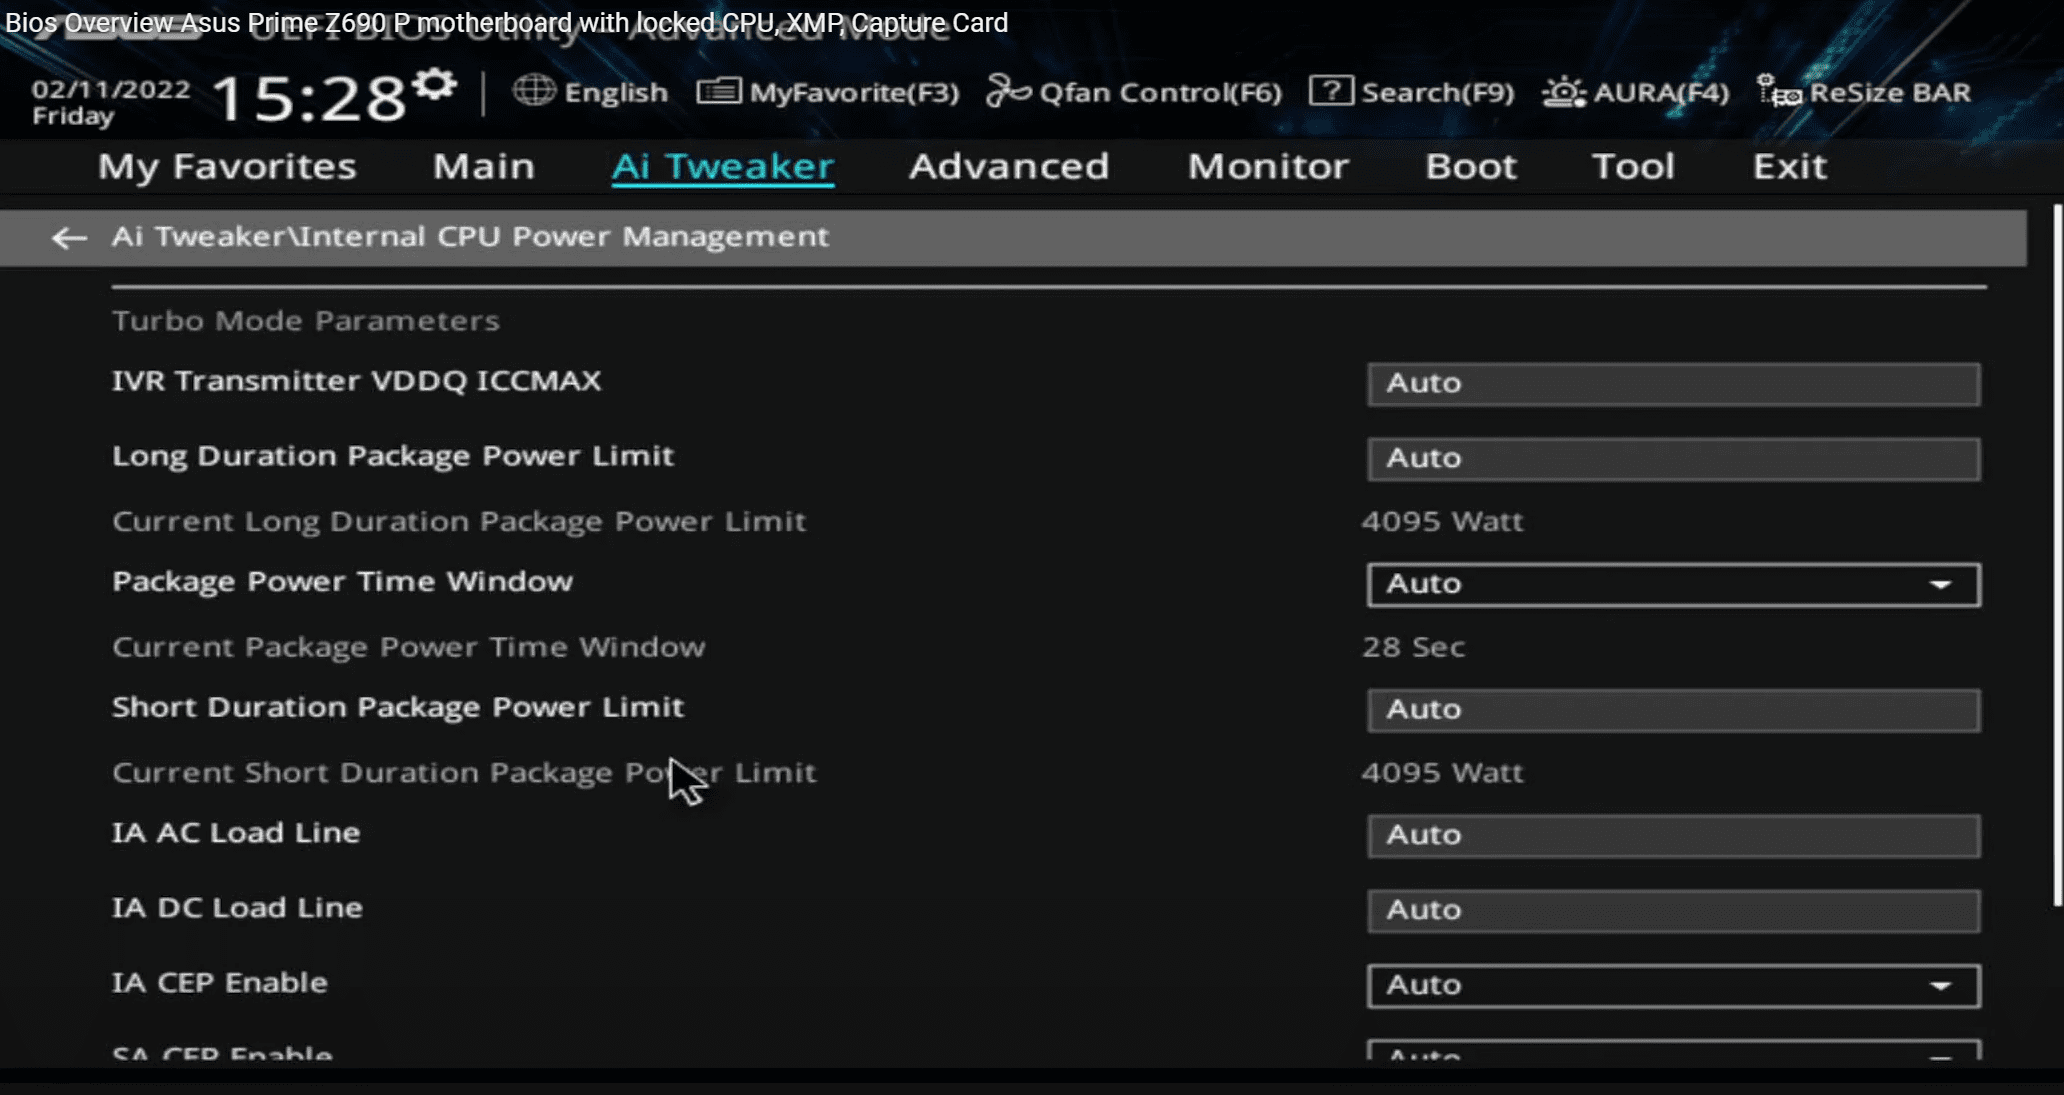2064x1095 pixels.
Task: Click Search(F9) label
Action: (x=1438, y=93)
